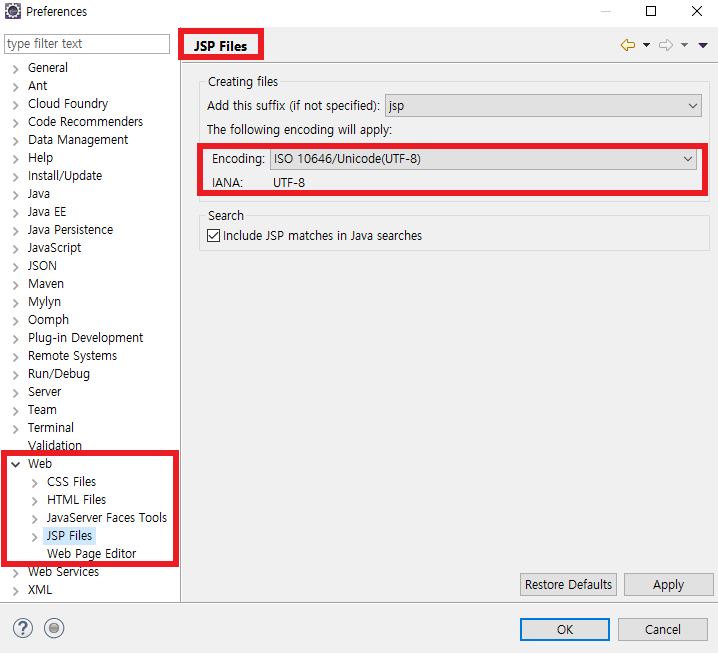Select Mylyn preferences entry
The image size is (718, 653).
pos(44,302)
